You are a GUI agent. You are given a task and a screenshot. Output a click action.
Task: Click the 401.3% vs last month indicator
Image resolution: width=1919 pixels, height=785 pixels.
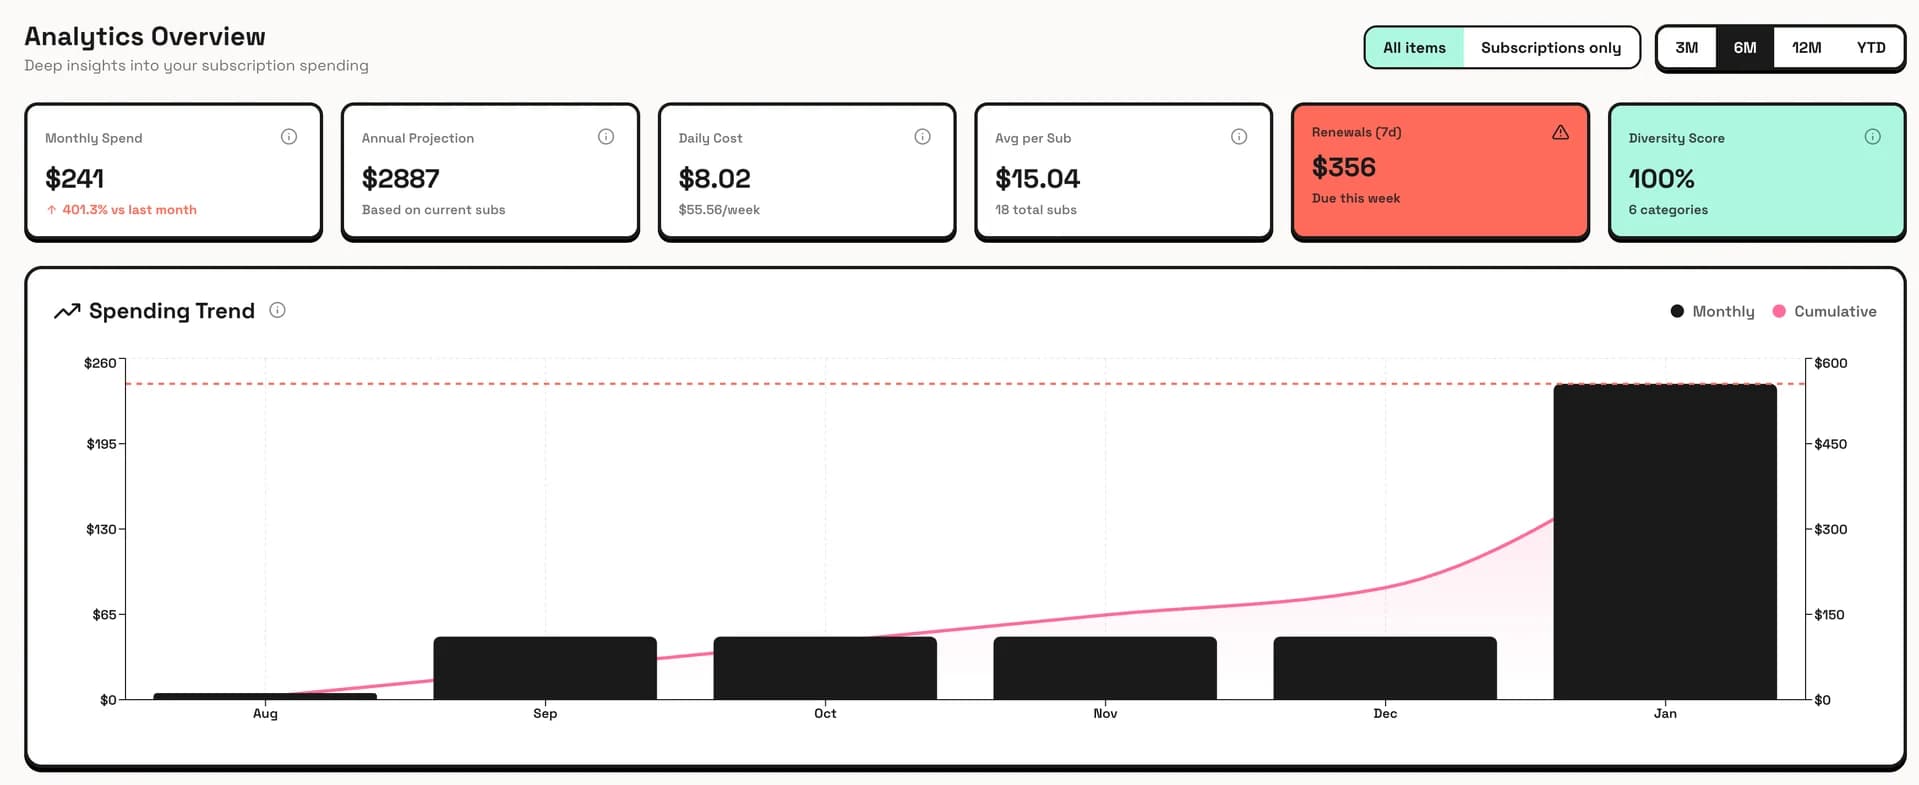click(x=121, y=210)
